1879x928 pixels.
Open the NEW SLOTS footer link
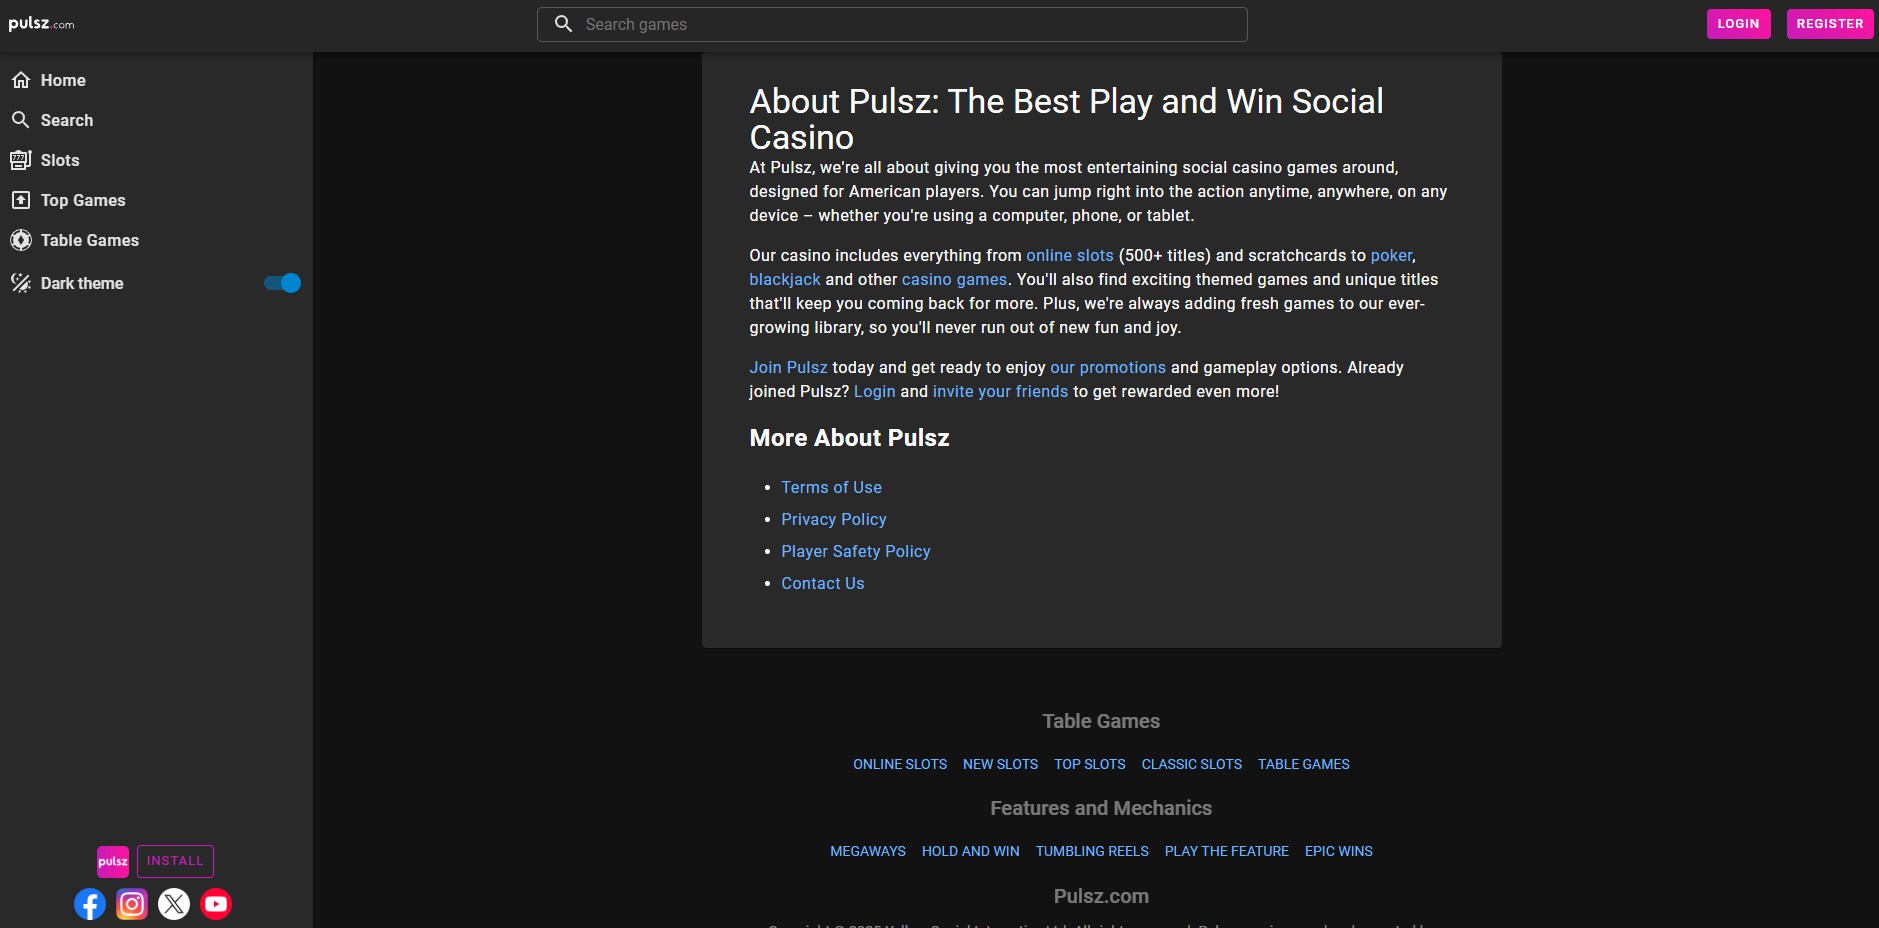click(x=1000, y=764)
